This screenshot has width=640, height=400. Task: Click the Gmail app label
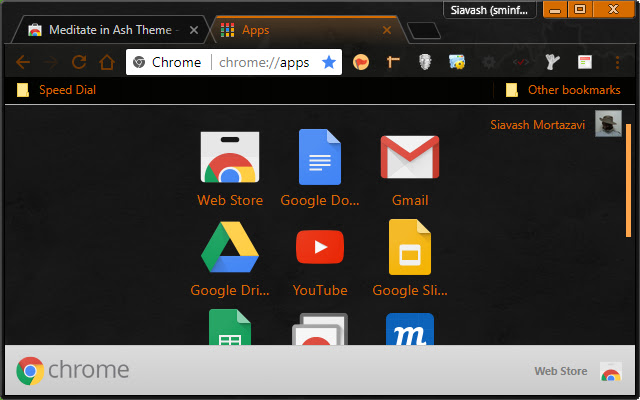point(410,200)
